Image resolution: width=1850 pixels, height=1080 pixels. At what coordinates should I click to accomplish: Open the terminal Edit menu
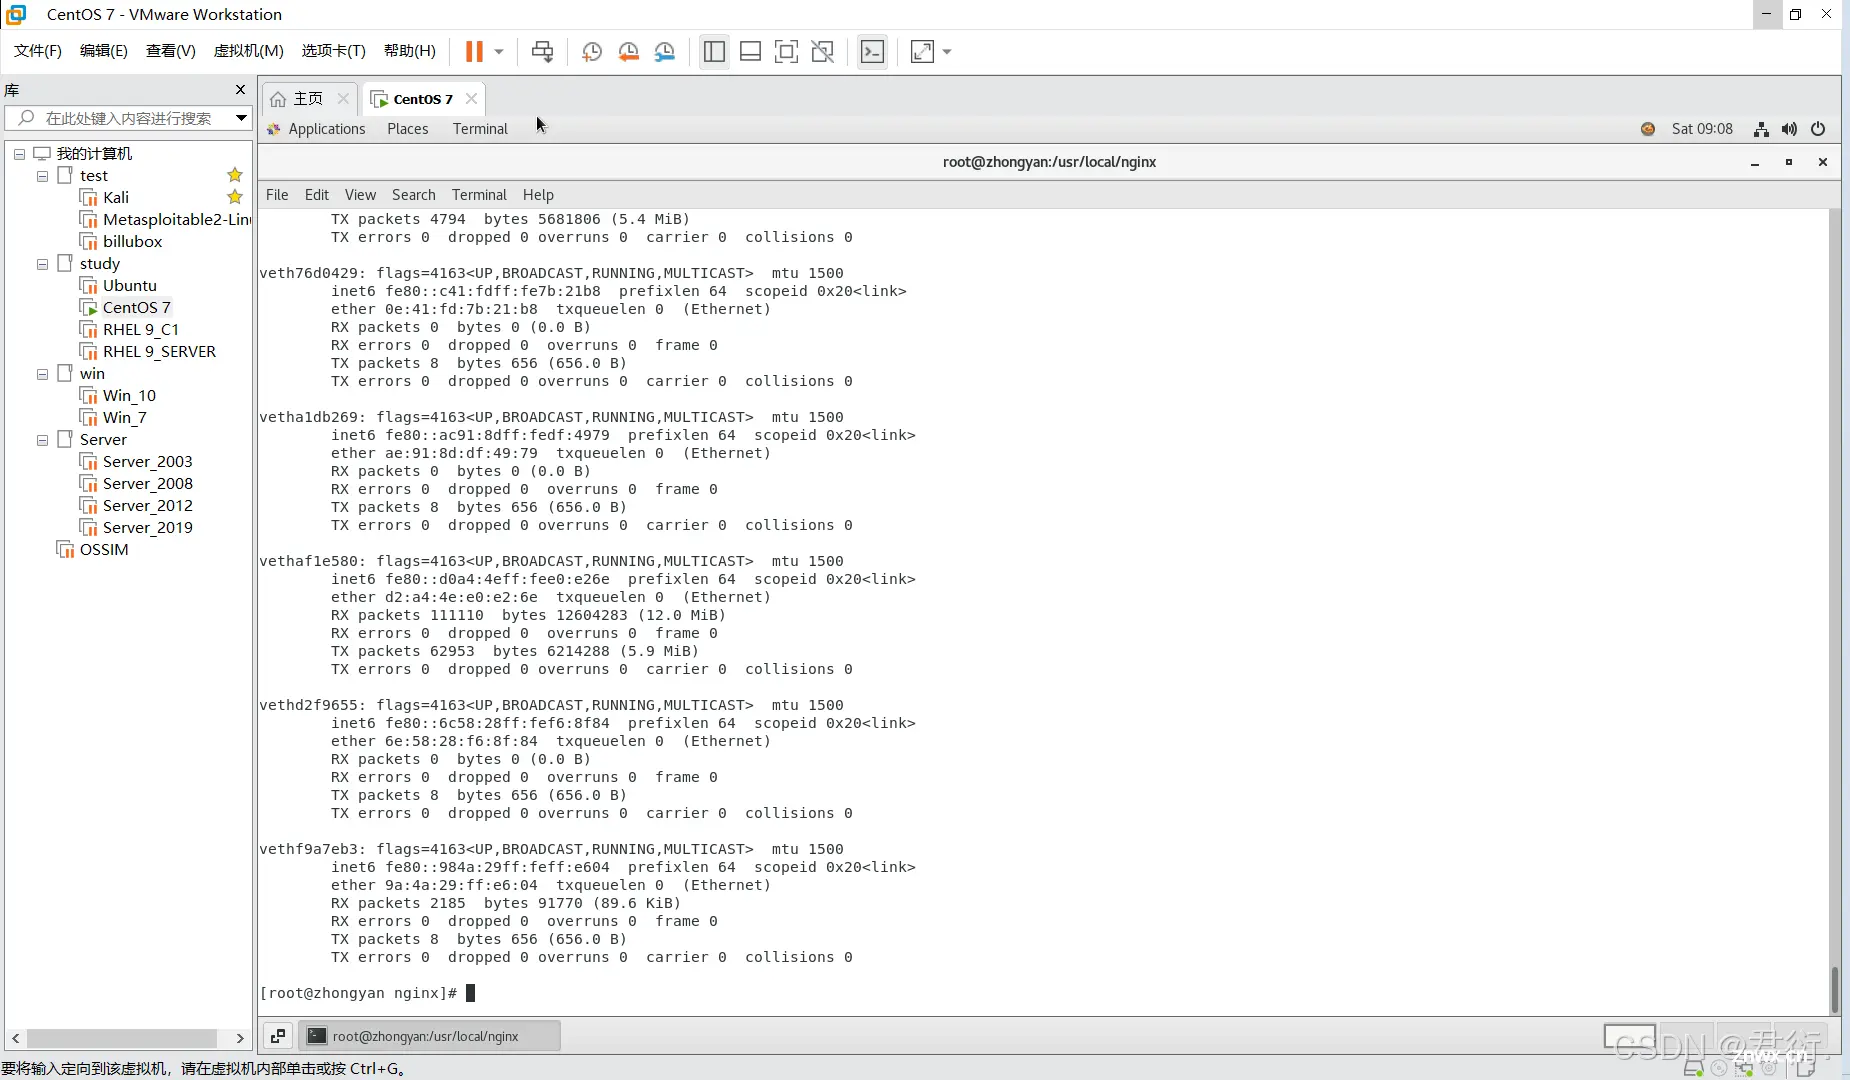pyautogui.click(x=317, y=194)
